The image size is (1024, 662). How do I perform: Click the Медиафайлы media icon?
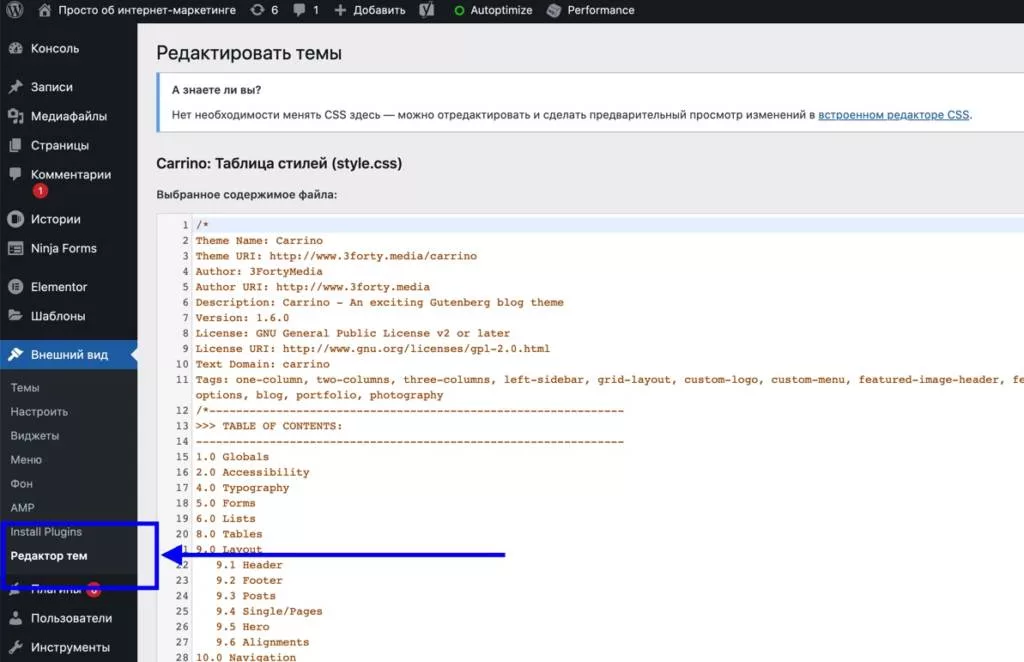pos(16,116)
